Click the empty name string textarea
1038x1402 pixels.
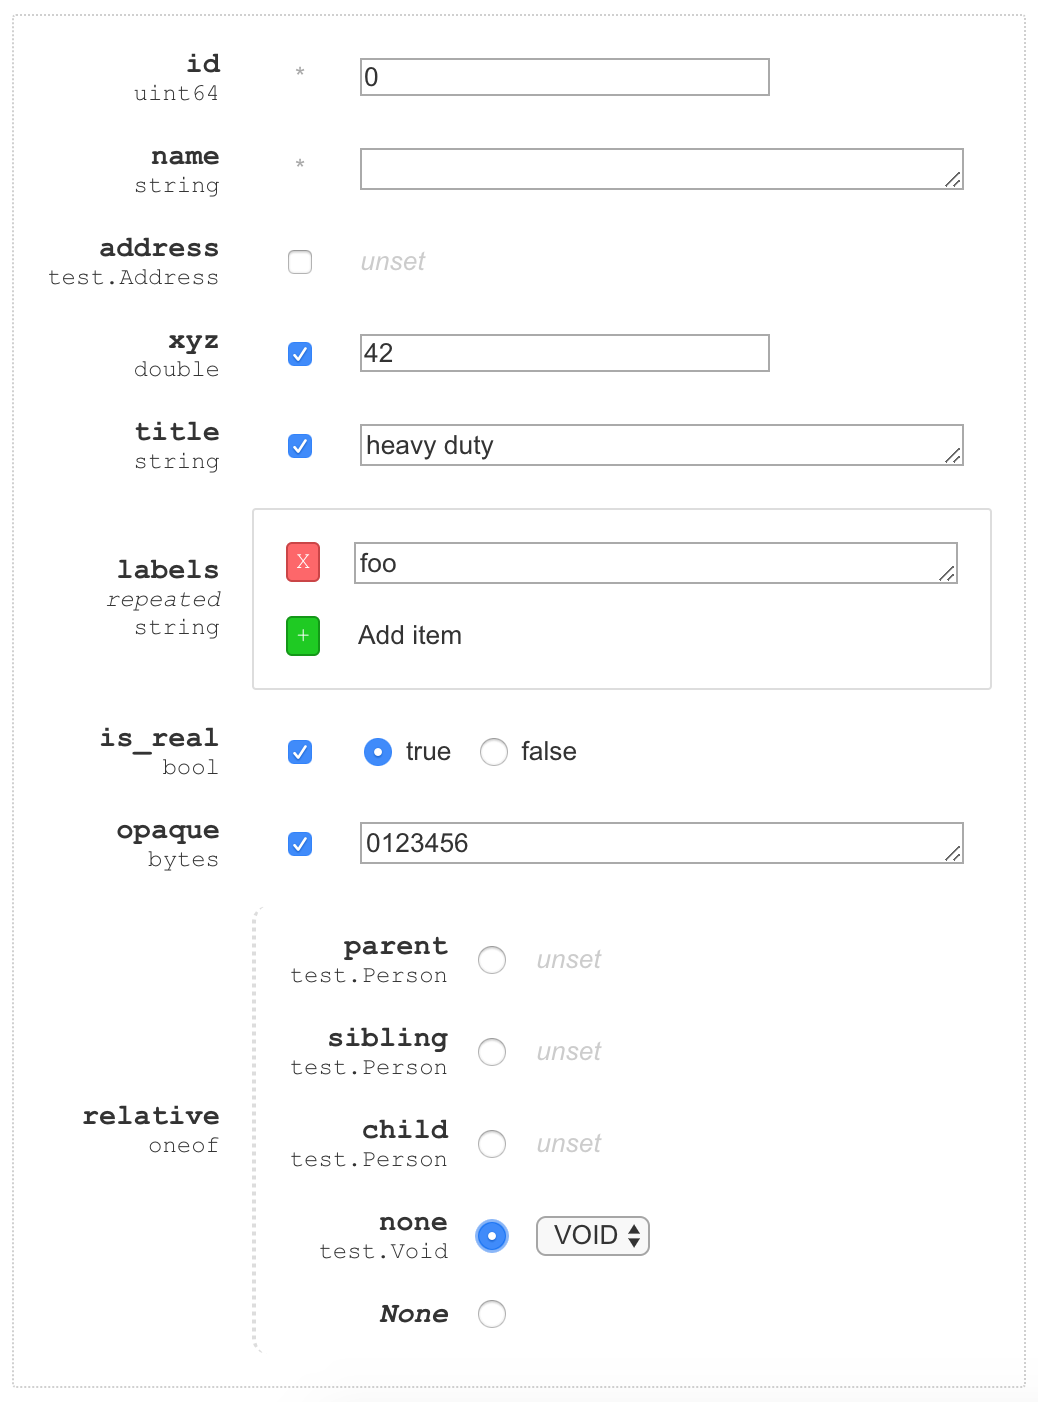pyautogui.click(x=660, y=168)
